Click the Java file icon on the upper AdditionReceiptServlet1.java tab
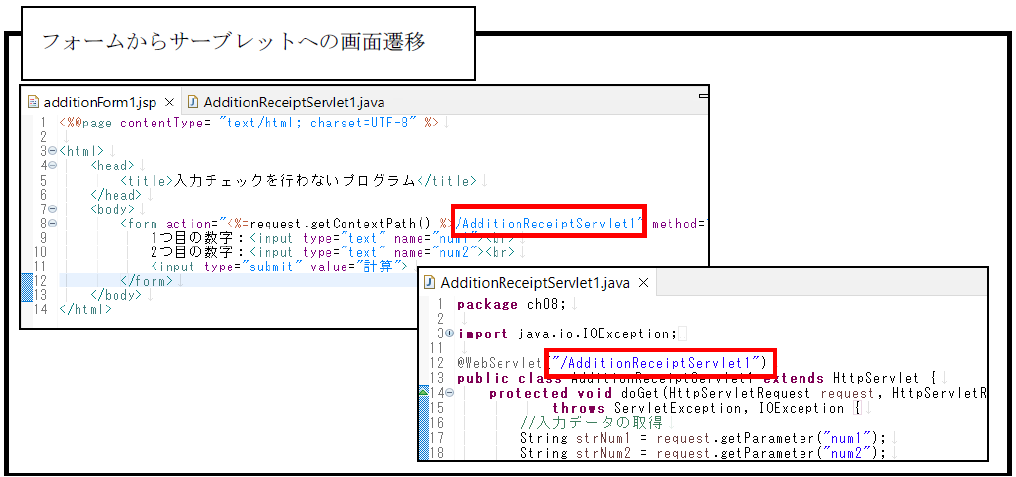This screenshot has height=477, width=1016. 193,102
